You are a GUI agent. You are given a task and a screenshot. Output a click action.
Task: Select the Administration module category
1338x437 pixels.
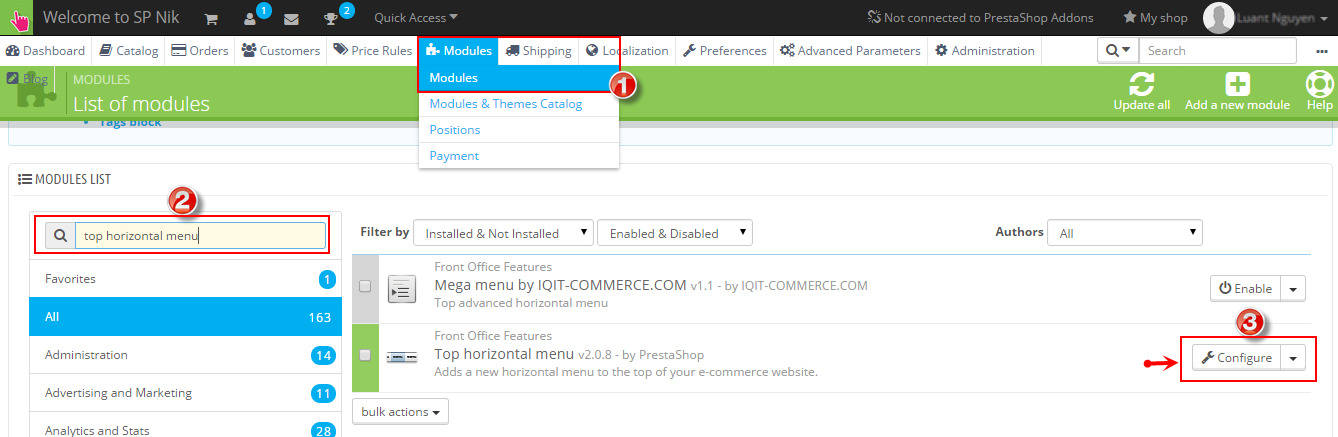pos(185,354)
